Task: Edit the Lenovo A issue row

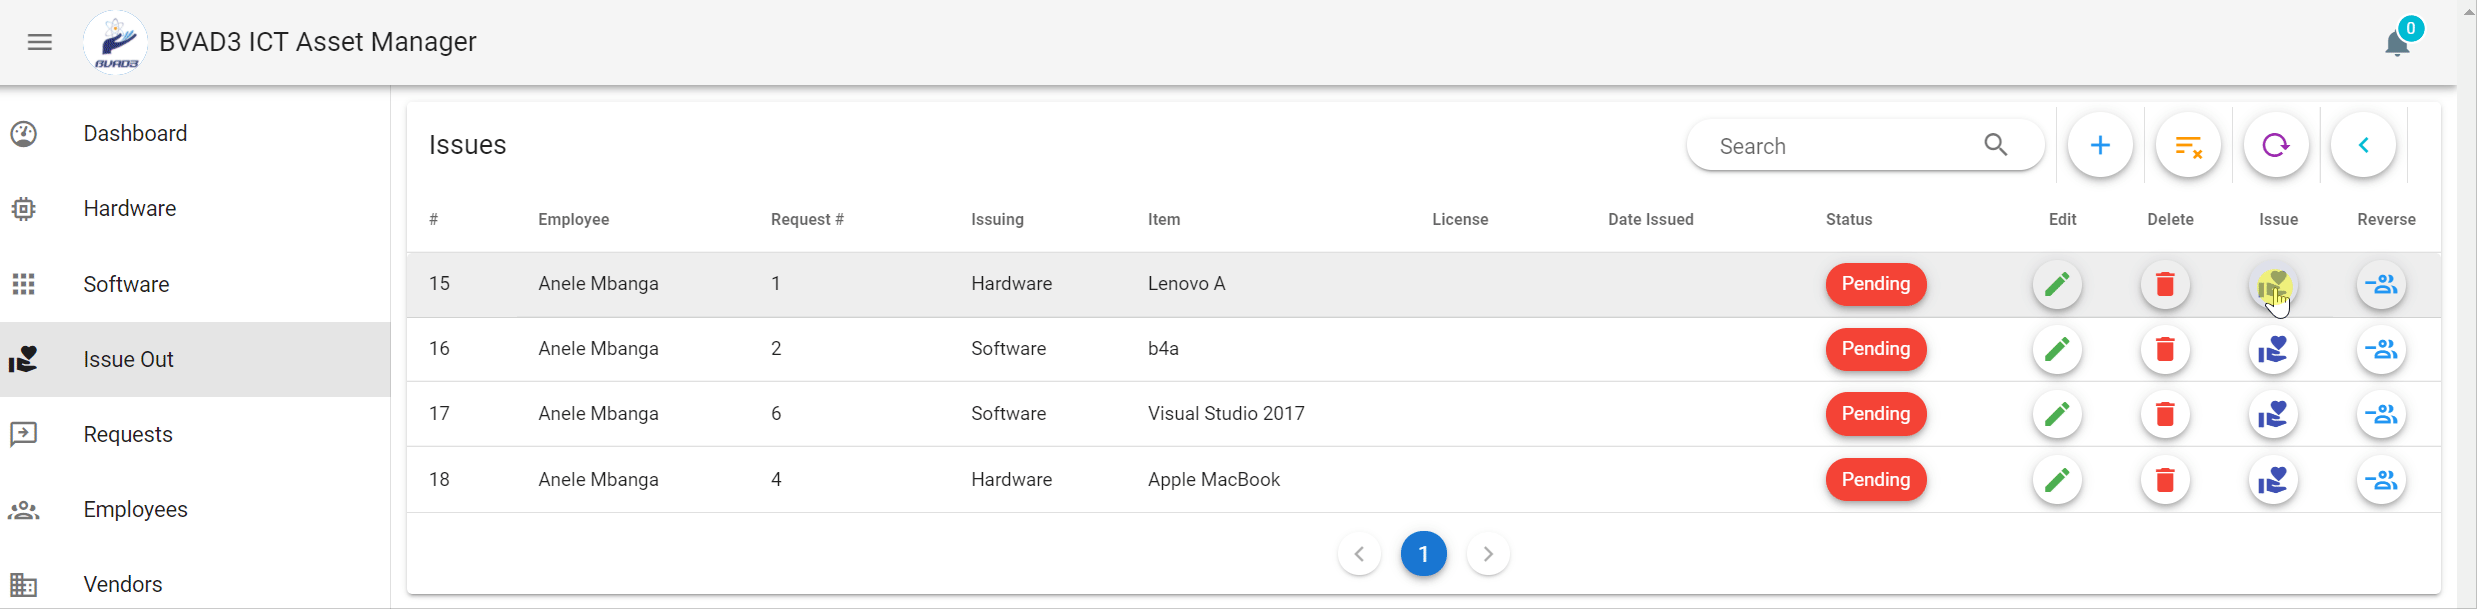Action: pyautogui.click(x=2057, y=285)
